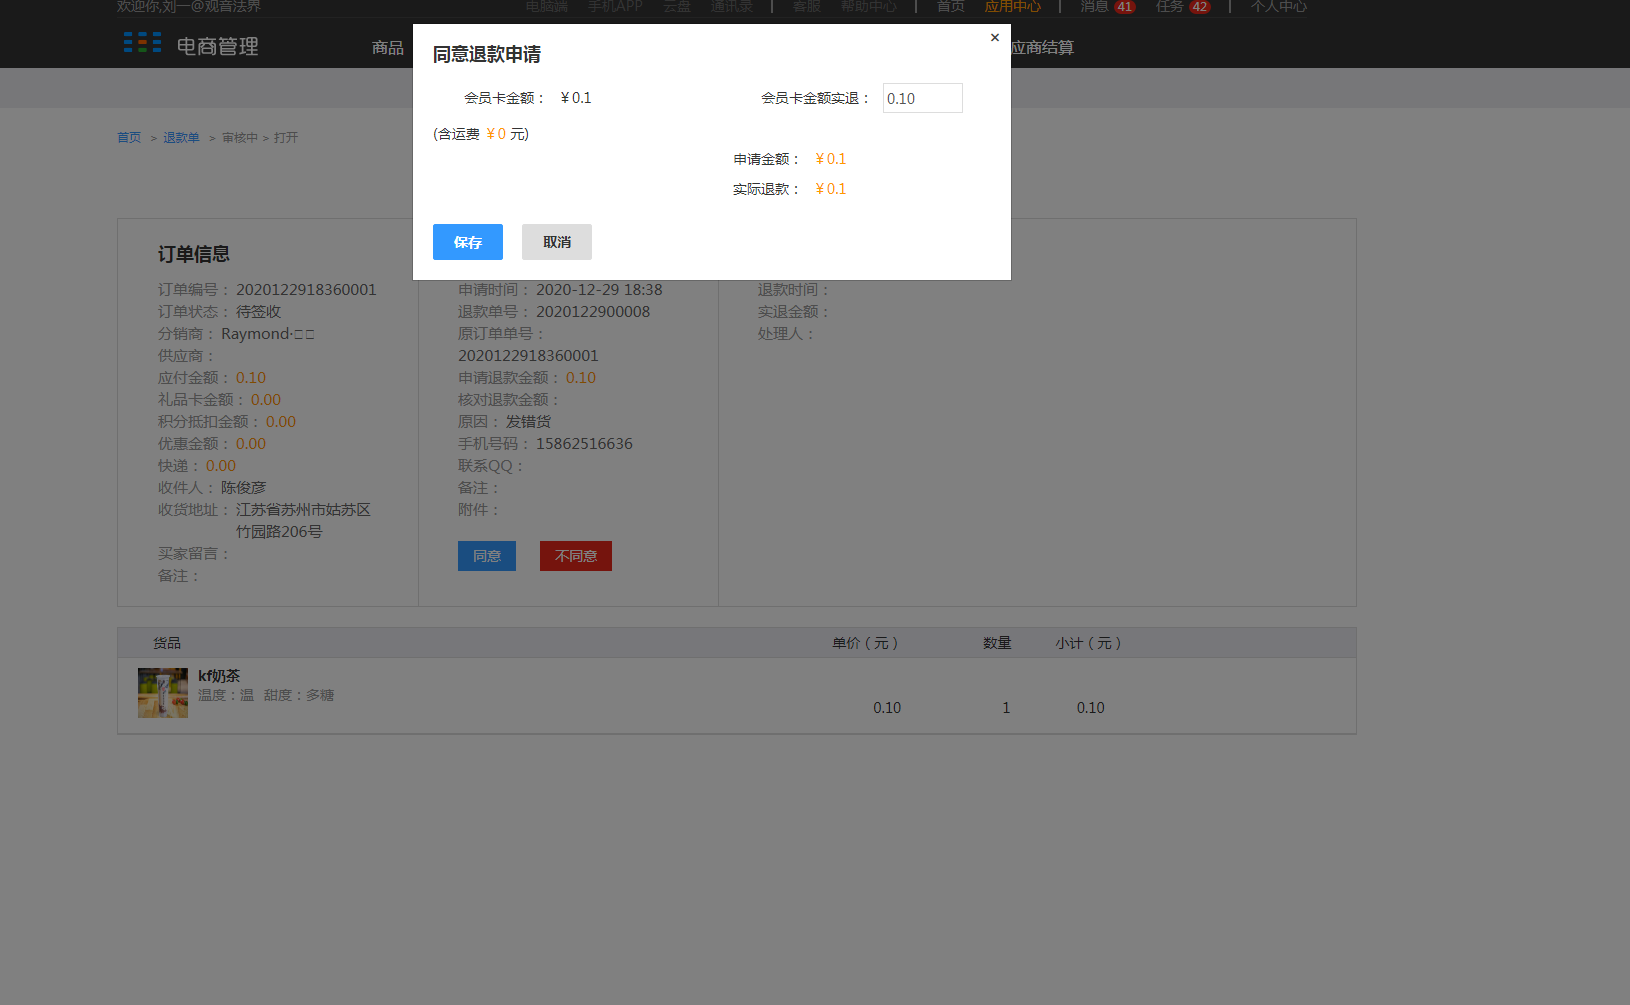Open 消息 notifications with badge 41

[1107, 6]
